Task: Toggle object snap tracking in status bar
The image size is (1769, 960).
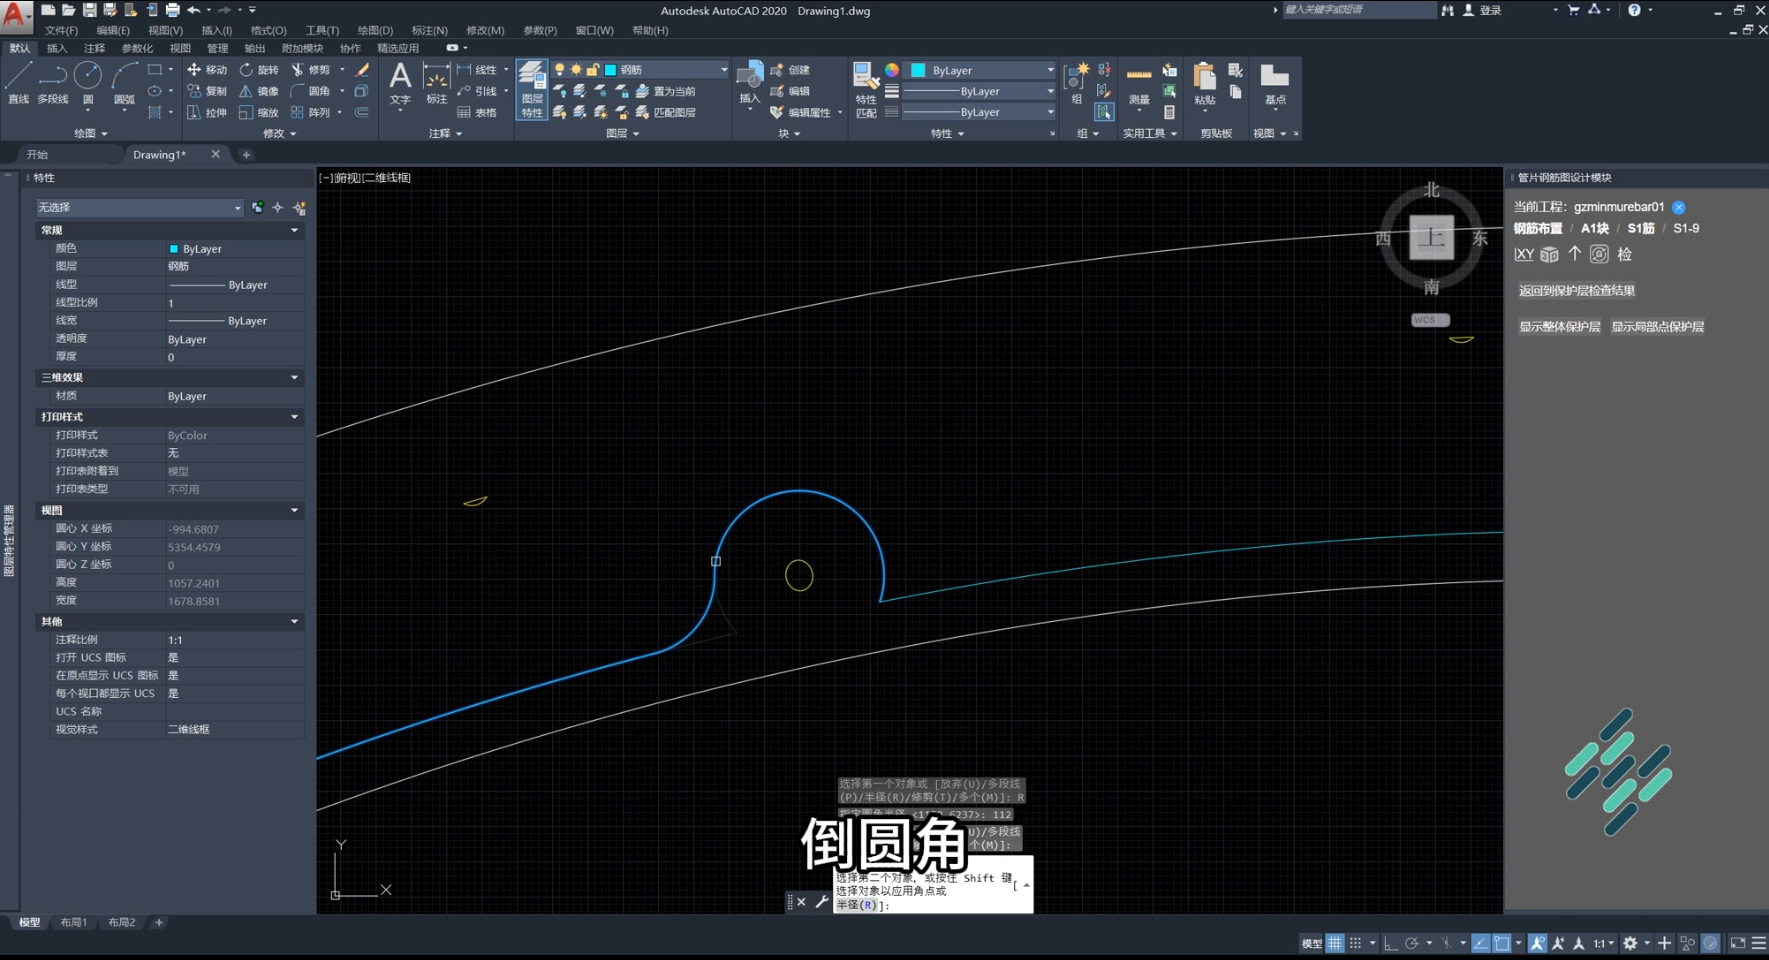Action: coord(1481,943)
